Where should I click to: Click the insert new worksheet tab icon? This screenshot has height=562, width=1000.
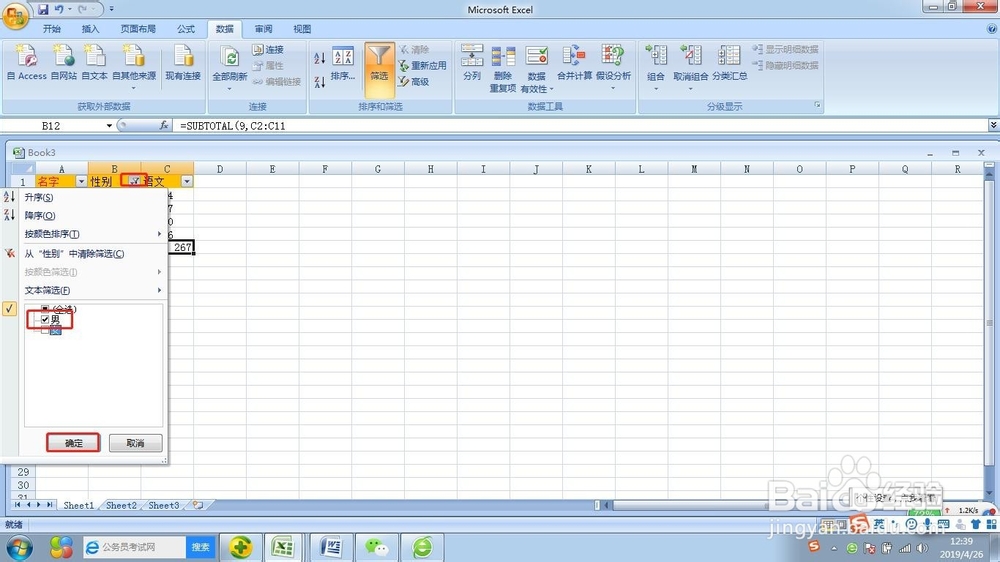tap(198, 505)
